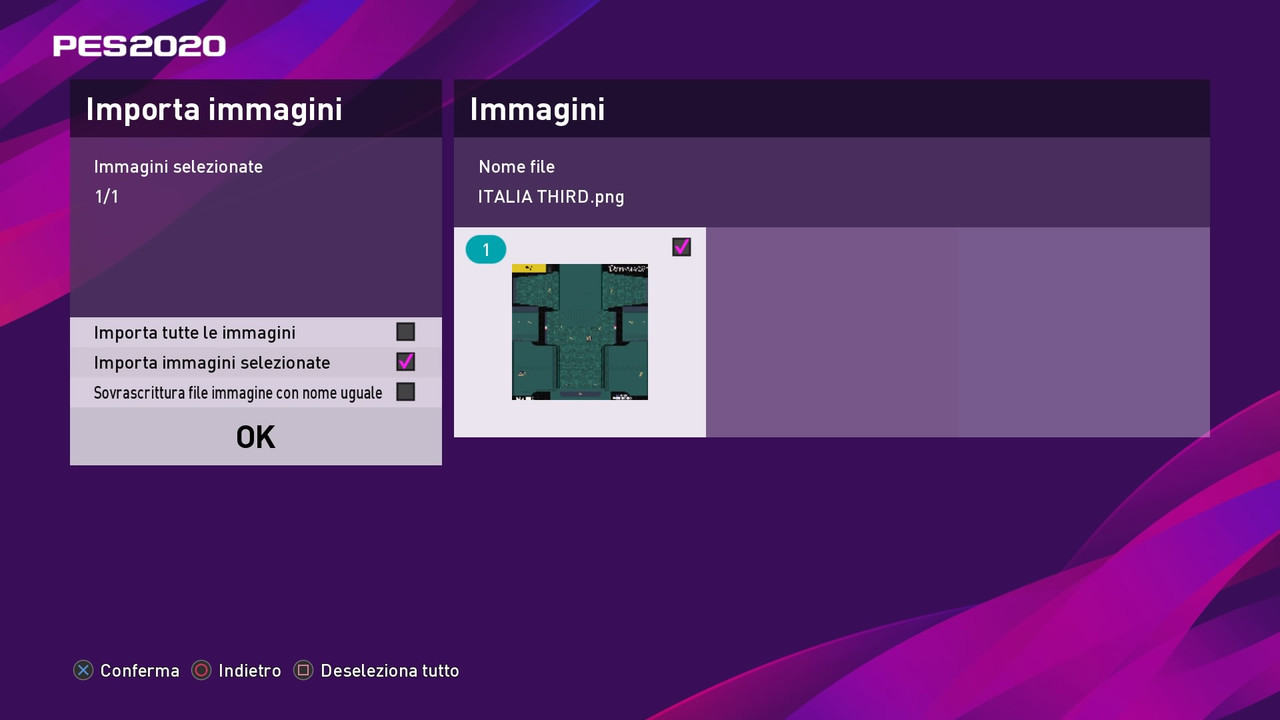Deselect the checkbox on image tile 1
The width and height of the screenshot is (1280, 720).
(681, 246)
